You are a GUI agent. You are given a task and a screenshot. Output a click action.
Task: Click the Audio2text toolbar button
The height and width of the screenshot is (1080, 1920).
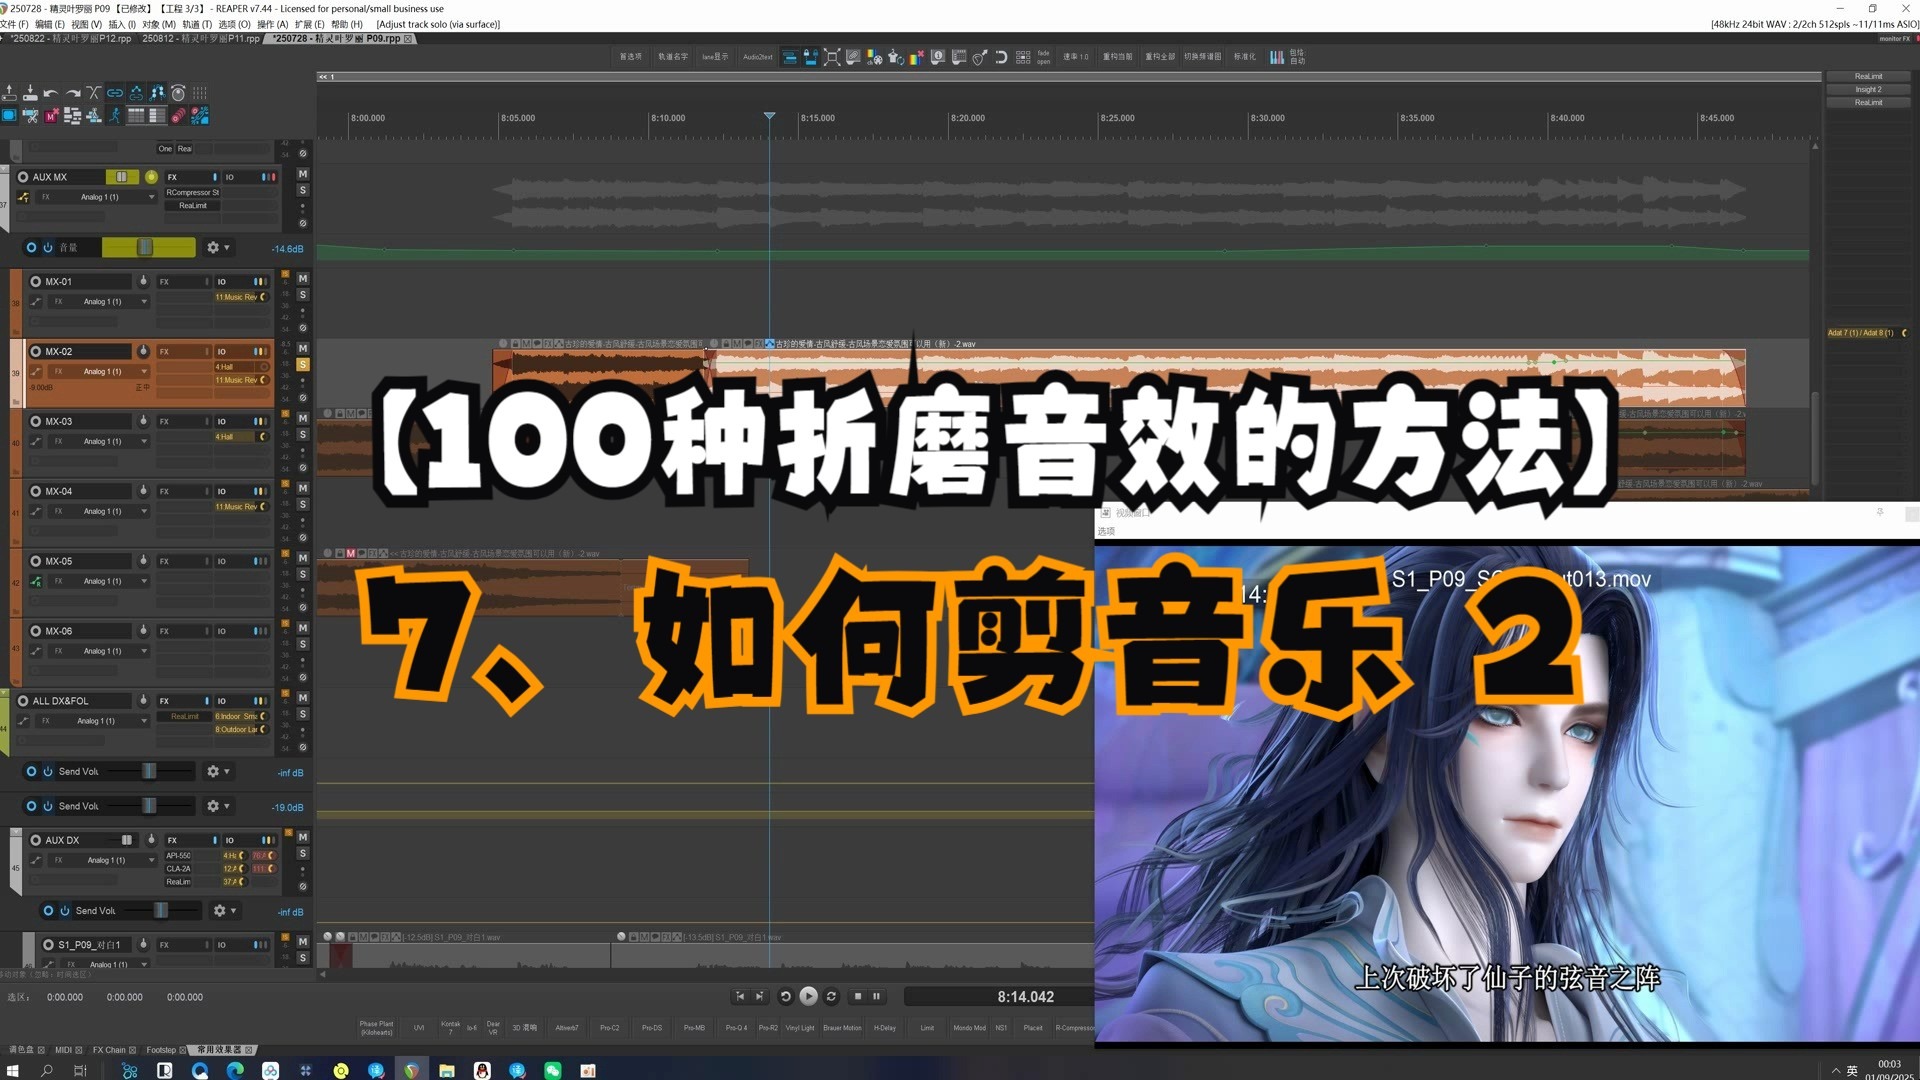(758, 57)
